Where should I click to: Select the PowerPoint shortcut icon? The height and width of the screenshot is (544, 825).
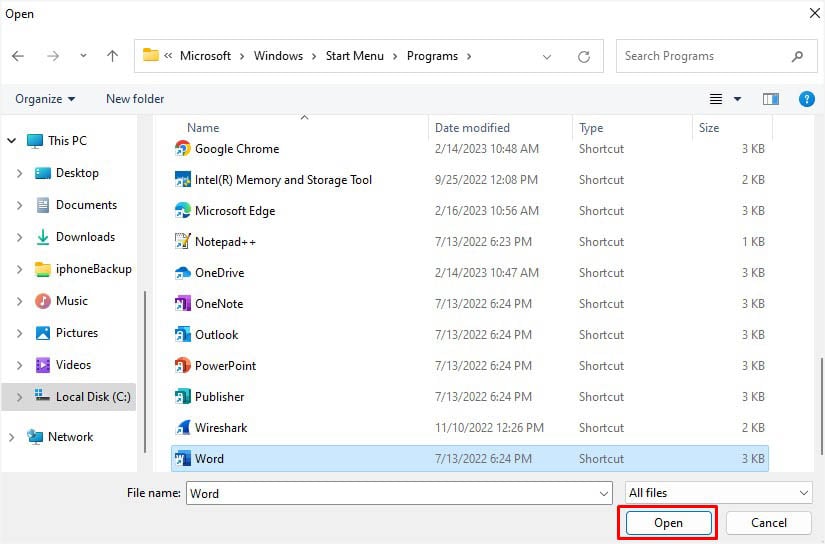pos(183,366)
